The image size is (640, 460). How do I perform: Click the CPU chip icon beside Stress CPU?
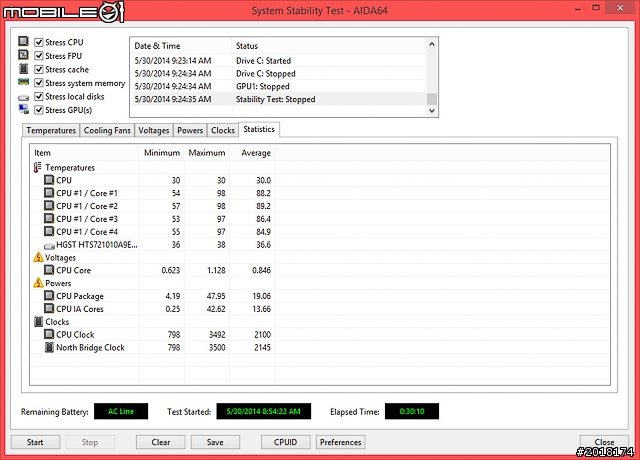click(23, 41)
